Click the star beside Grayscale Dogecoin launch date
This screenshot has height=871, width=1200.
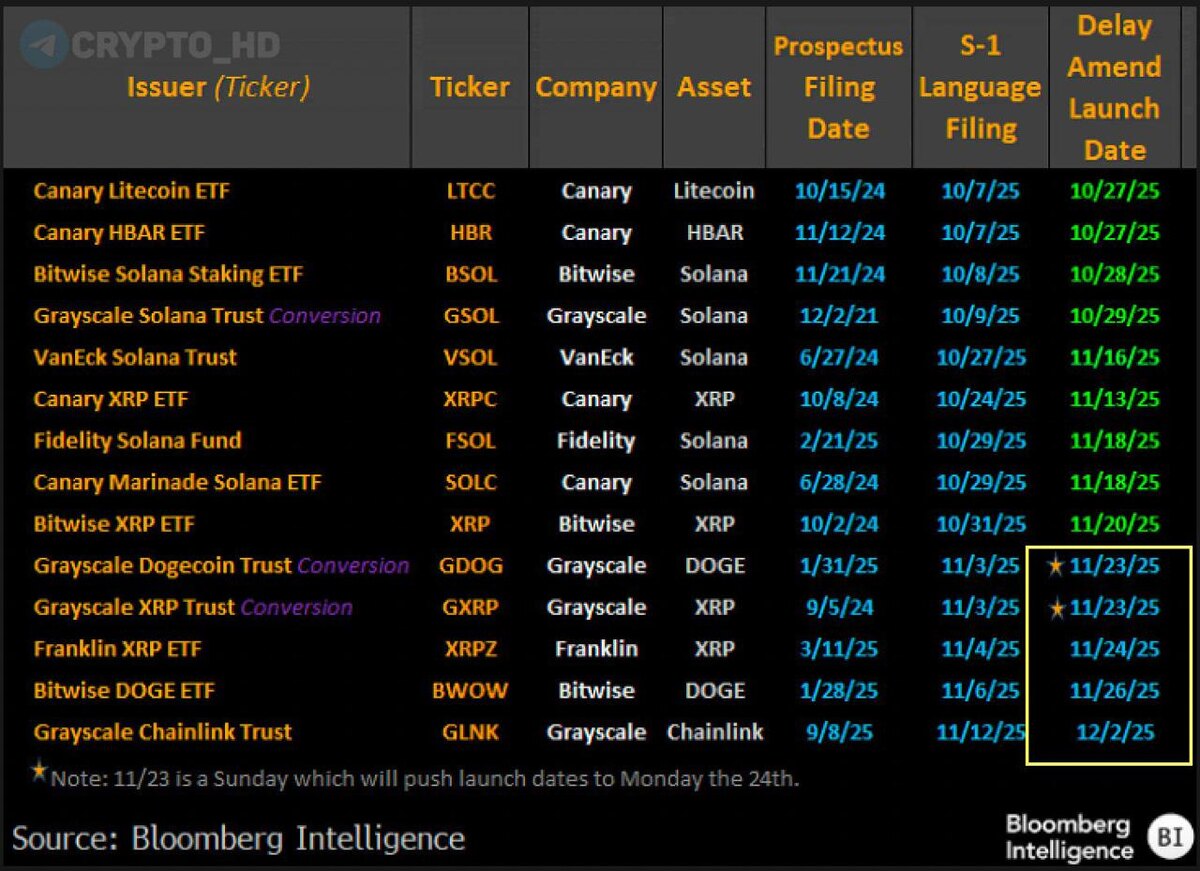1055,566
